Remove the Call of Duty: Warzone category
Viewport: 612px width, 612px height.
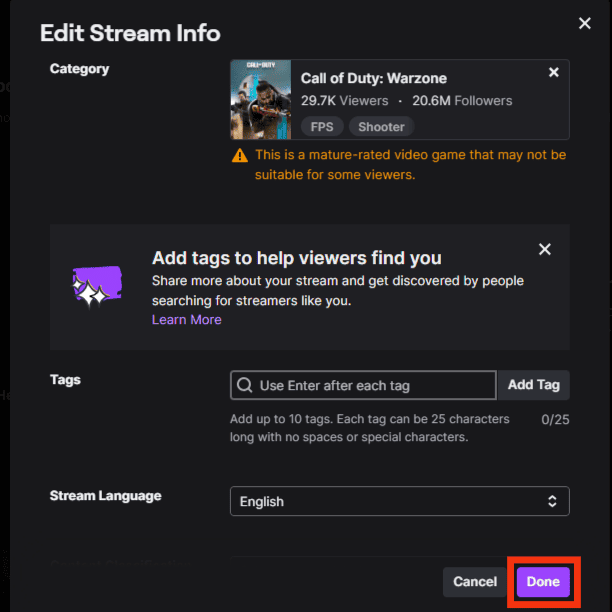click(553, 72)
